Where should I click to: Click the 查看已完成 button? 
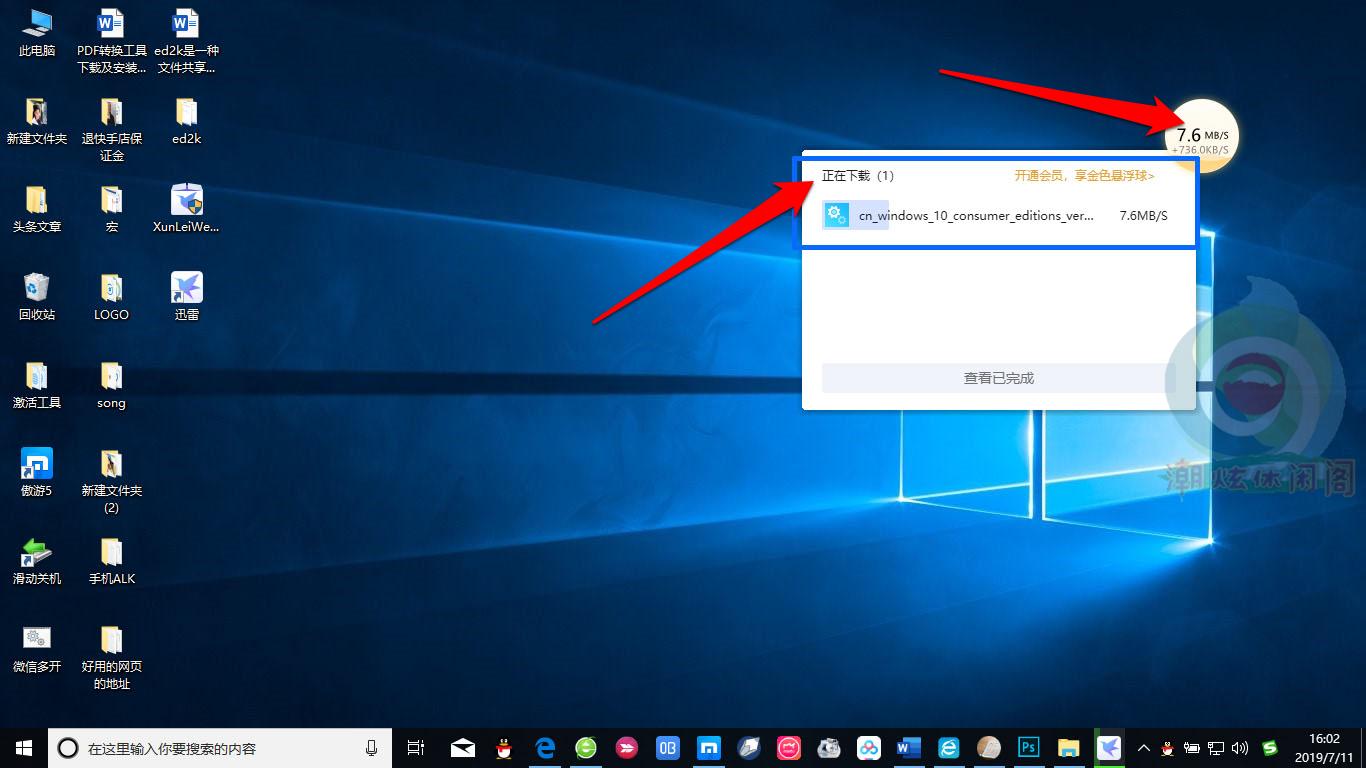pyautogui.click(x=998, y=378)
